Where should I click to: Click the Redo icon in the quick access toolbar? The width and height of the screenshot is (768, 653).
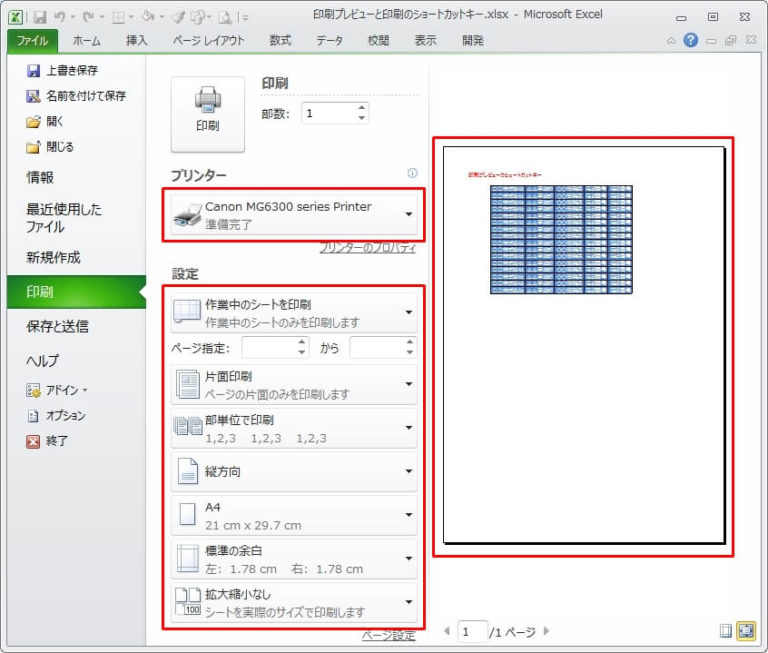(88, 18)
